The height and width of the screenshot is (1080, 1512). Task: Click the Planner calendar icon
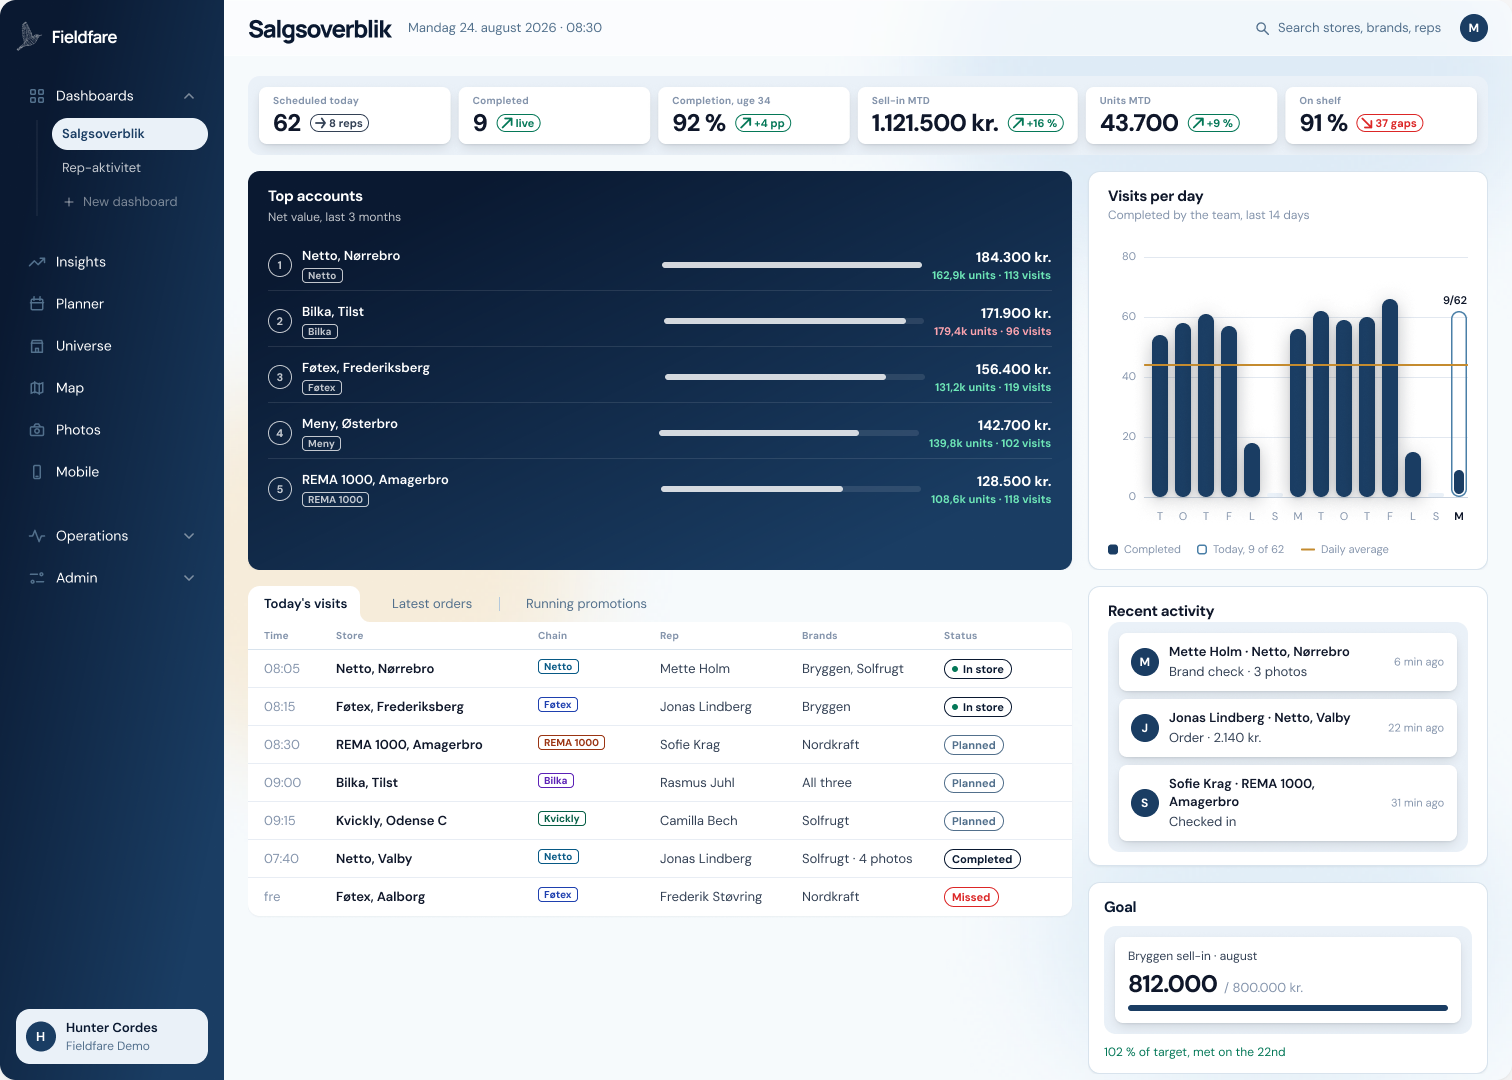pyautogui.click(x=37, y=304)
